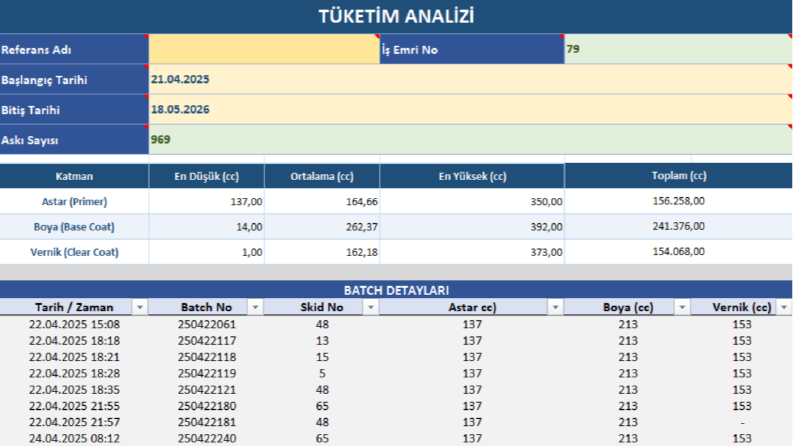The image size is (793, 446).
Task: Open the Vernik (cc) filter dropdown
Action: pyautogui.click(x=784, y=307)
